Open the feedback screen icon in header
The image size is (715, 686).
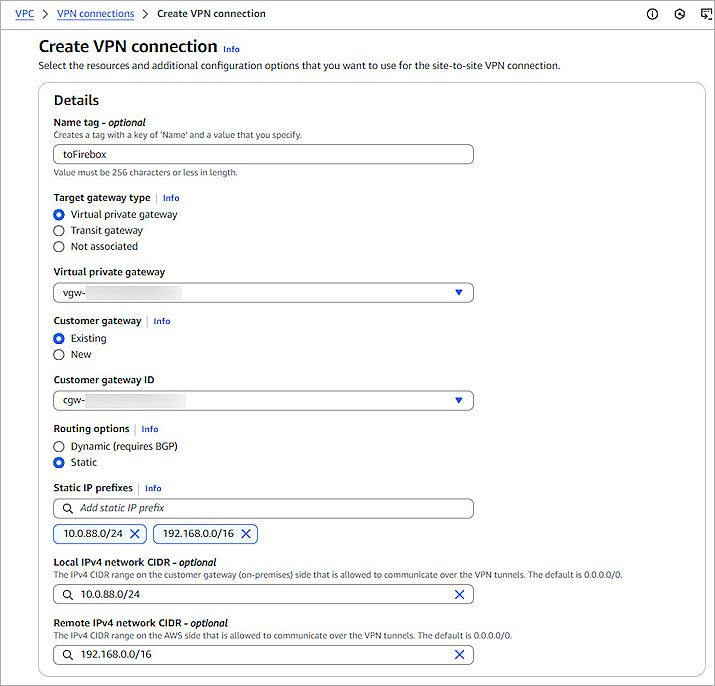point(706,15)
